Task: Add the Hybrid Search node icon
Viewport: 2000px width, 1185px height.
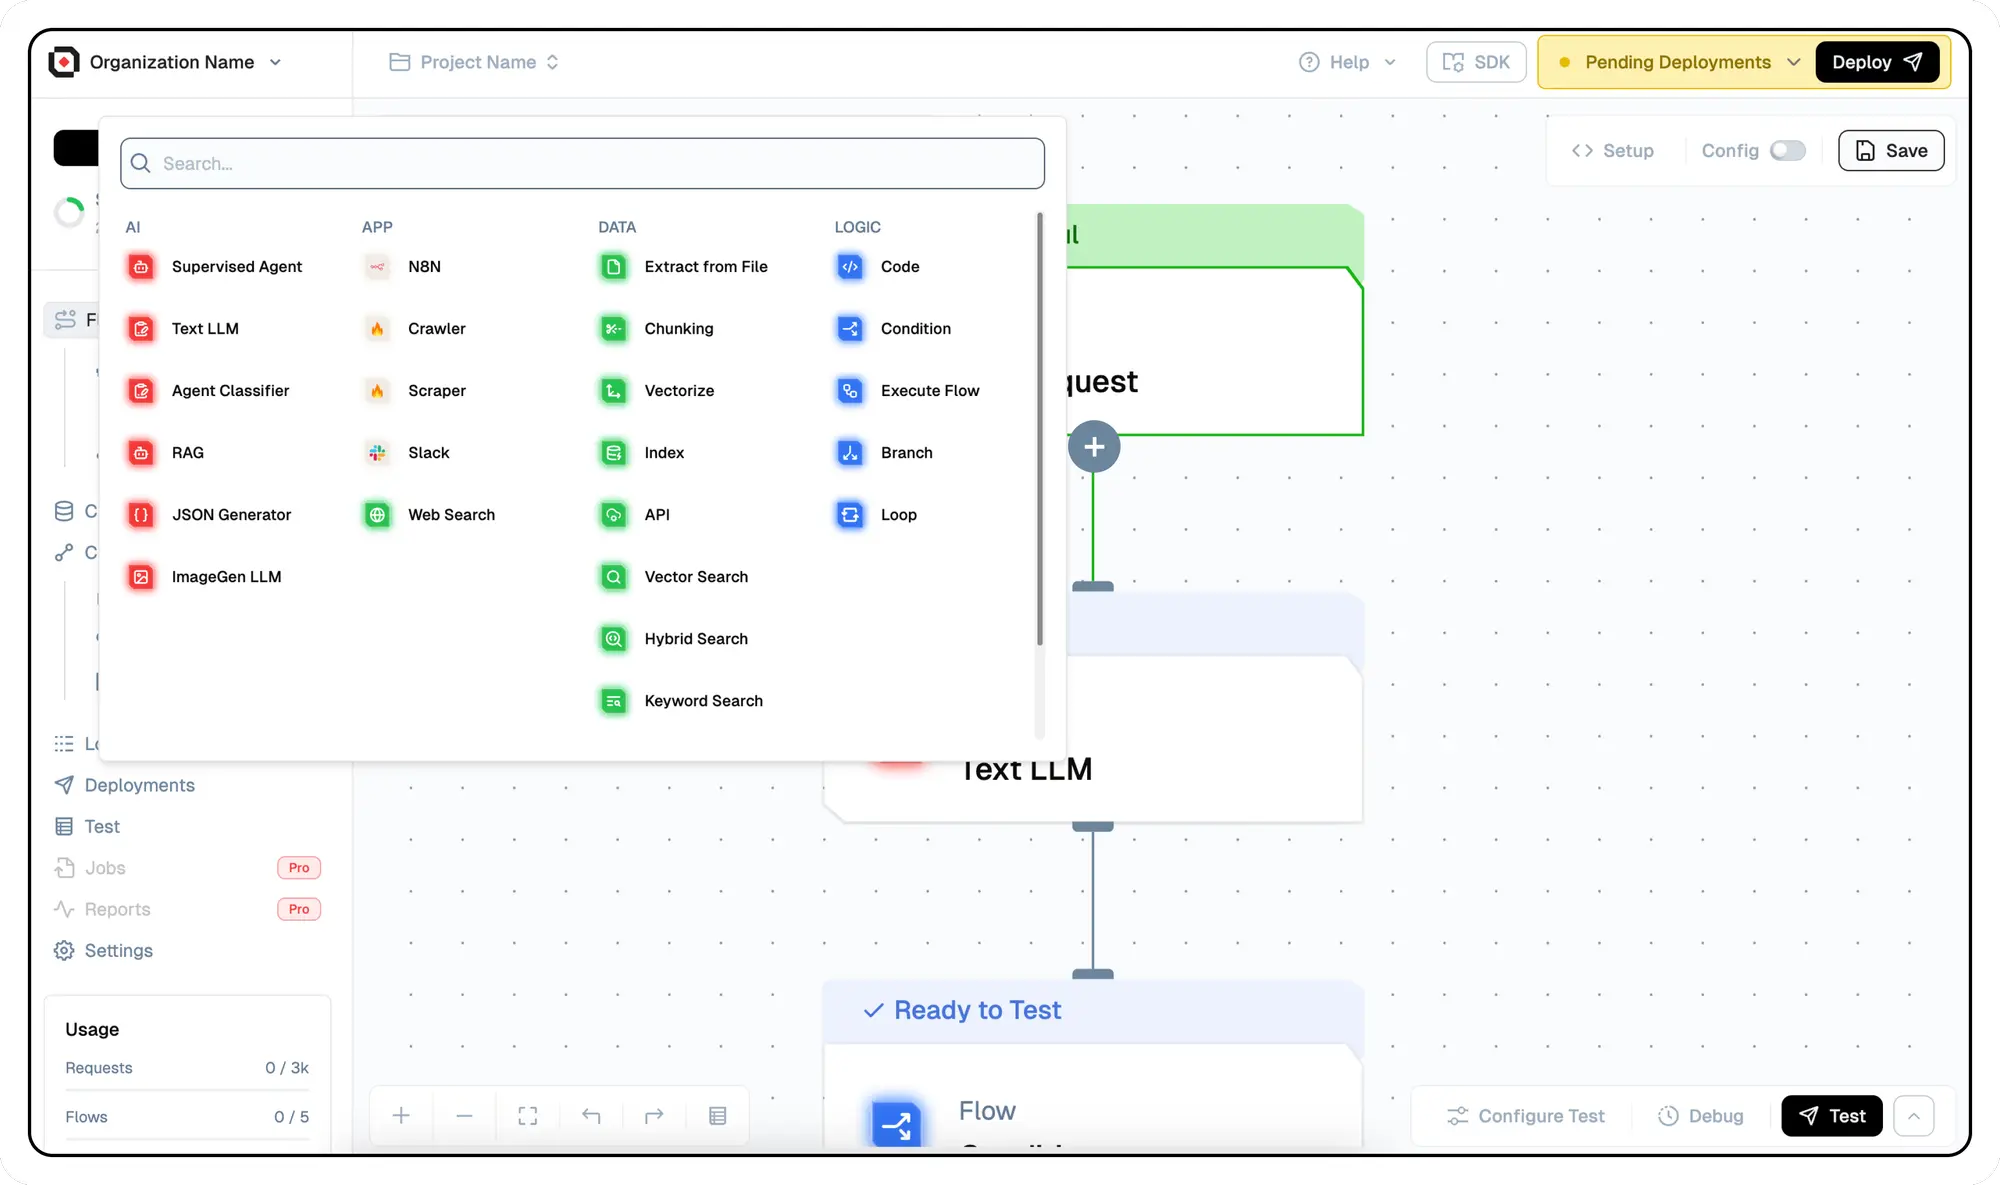Action: click(x=614, y=639)
